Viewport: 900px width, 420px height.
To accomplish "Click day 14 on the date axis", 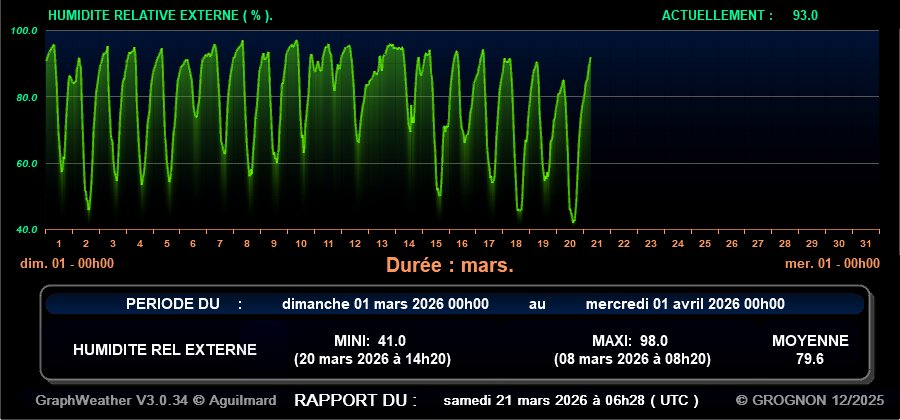I will coord(408,243).
